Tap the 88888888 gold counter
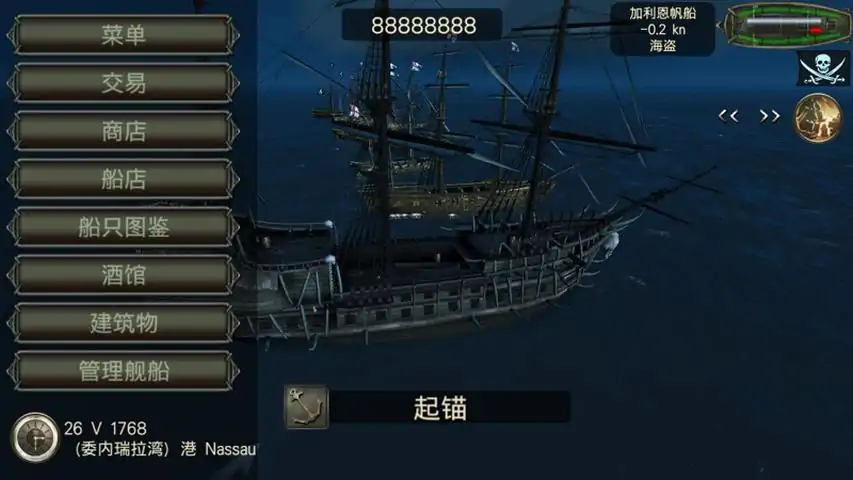 [423, 25]
